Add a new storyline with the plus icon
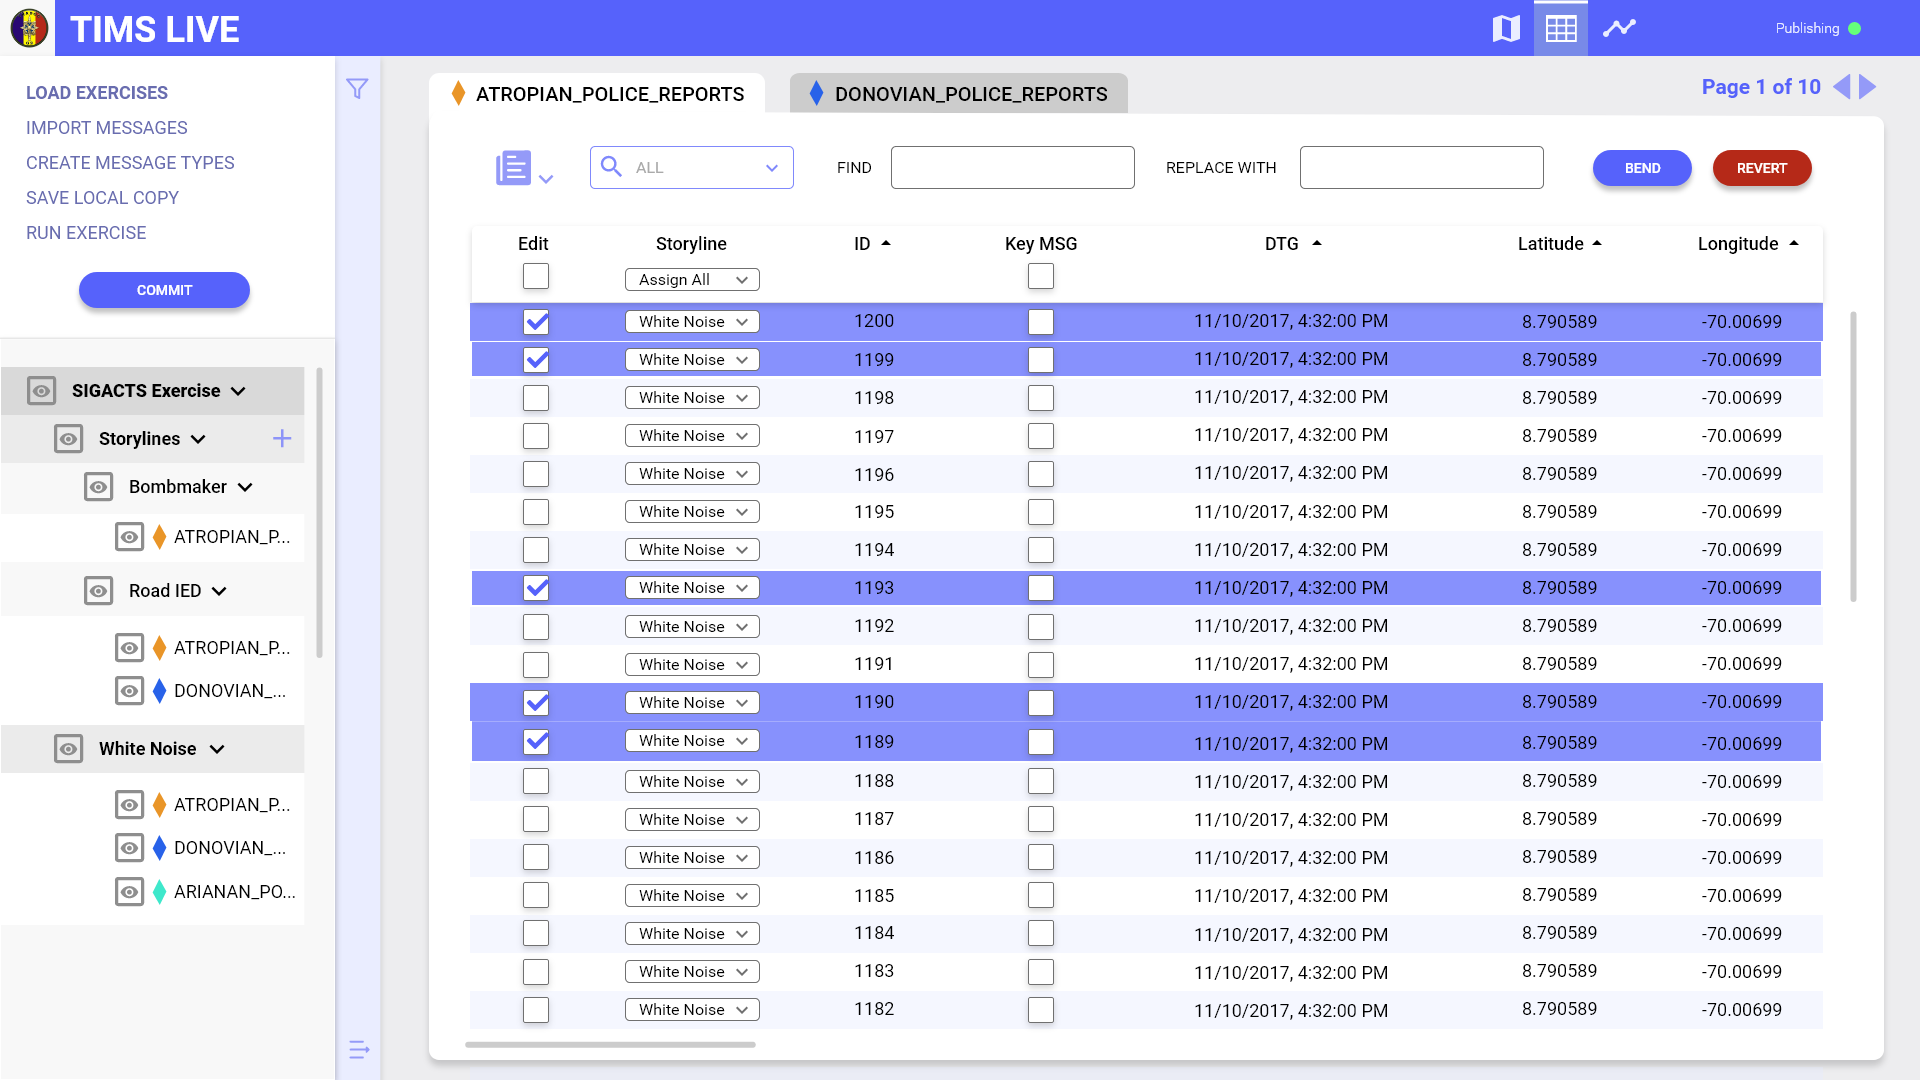Screen dimensions: 1920x1080 pos(282,438)
